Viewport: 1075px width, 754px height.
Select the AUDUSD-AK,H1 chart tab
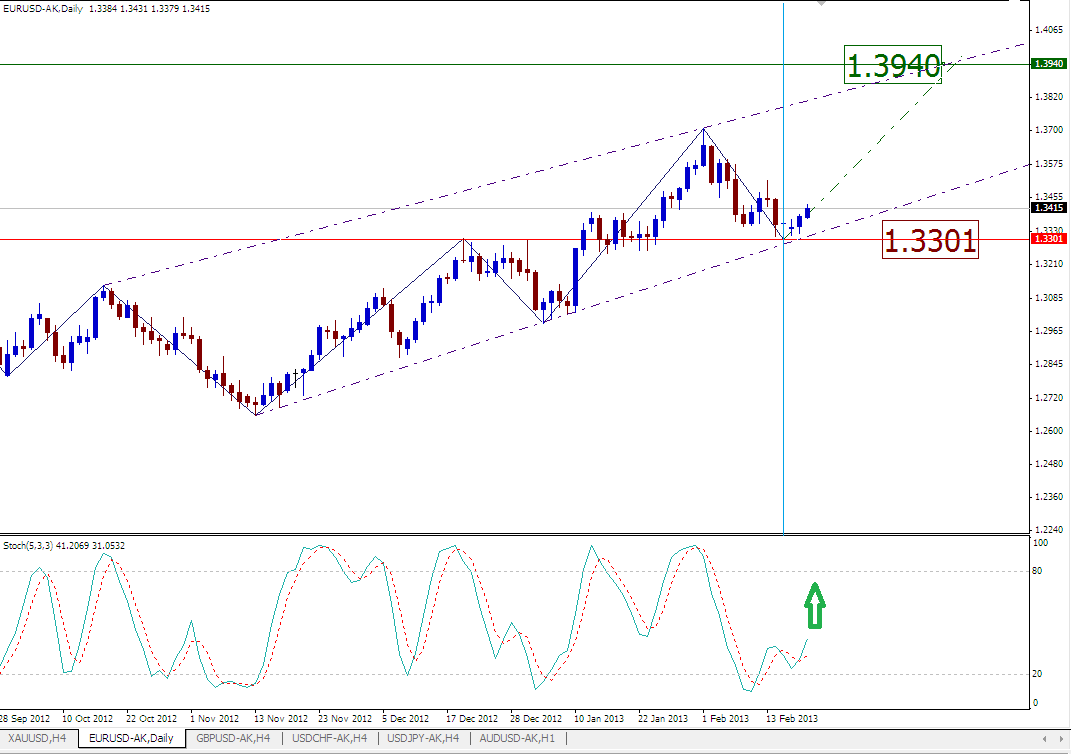click(x=519, y=738)
